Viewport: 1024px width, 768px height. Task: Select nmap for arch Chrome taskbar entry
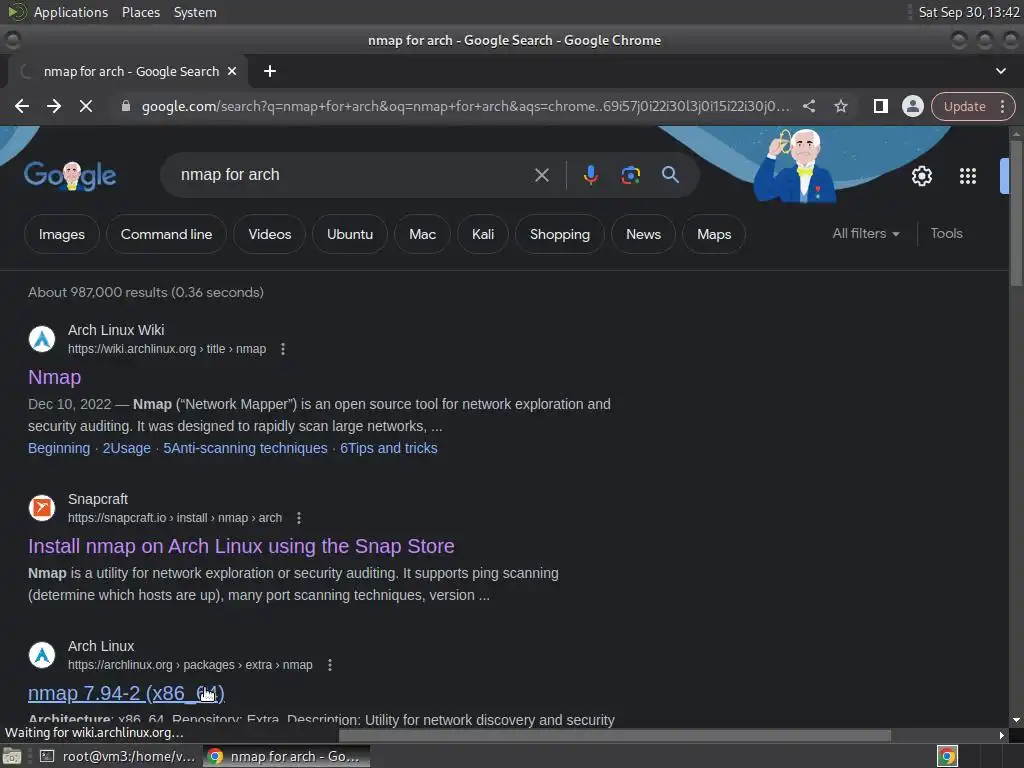(286, 756)
